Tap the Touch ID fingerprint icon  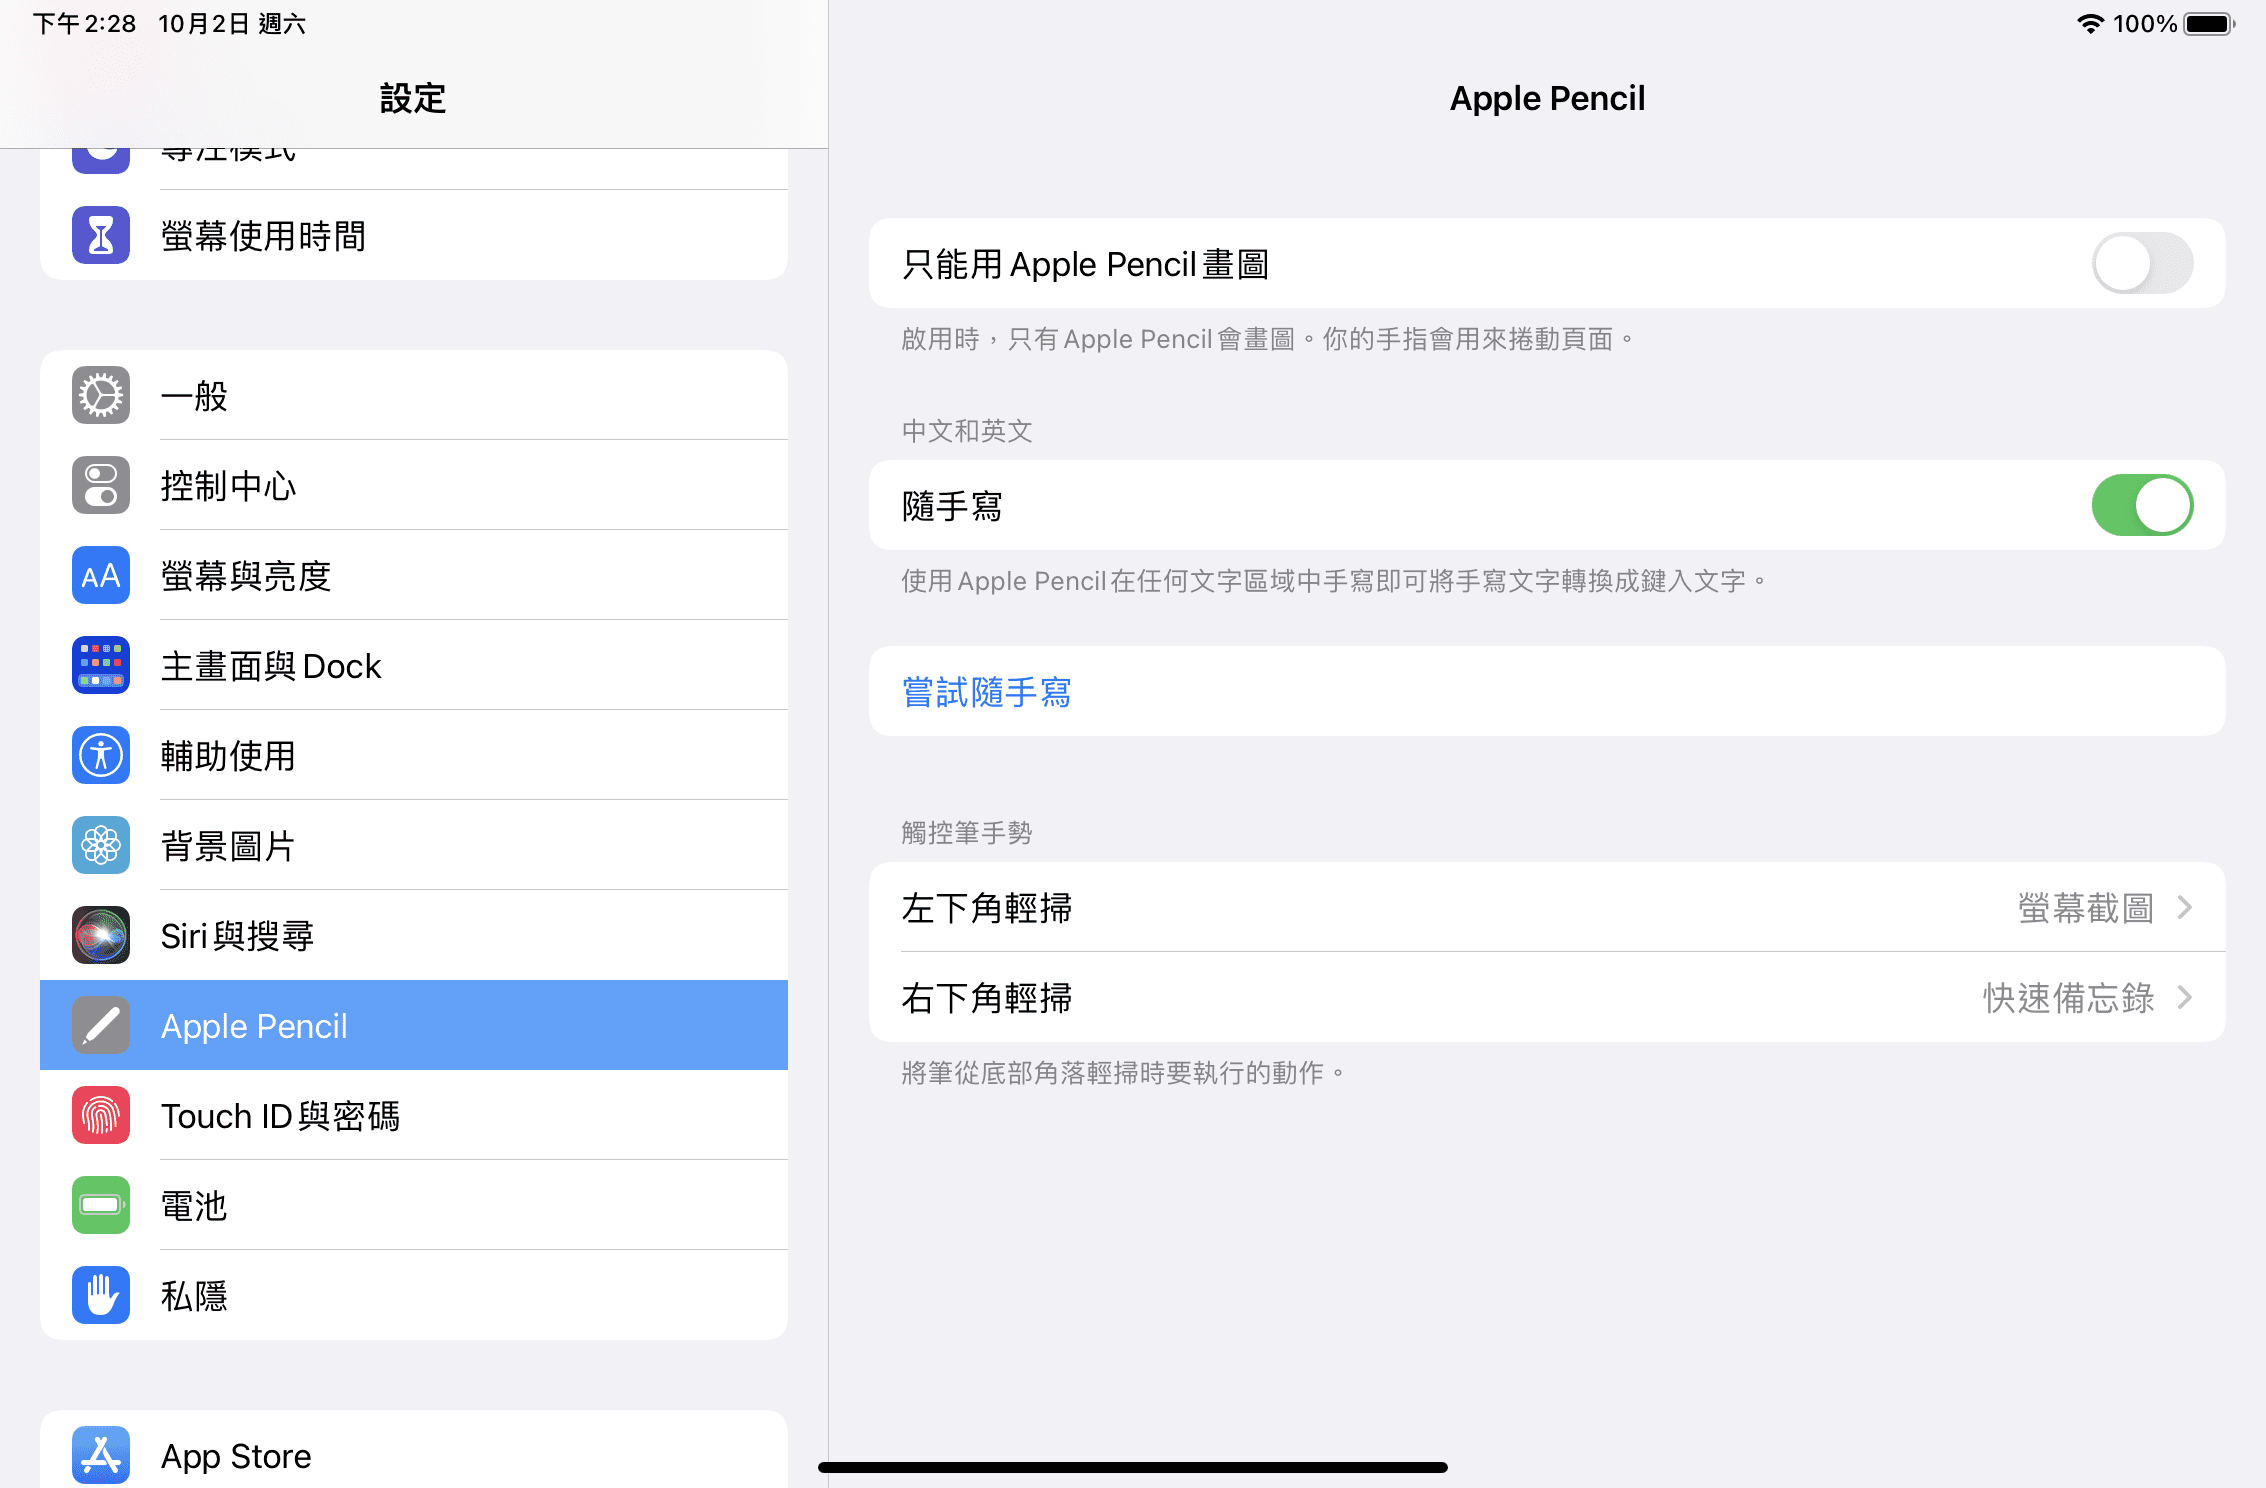click(101, 1115)
